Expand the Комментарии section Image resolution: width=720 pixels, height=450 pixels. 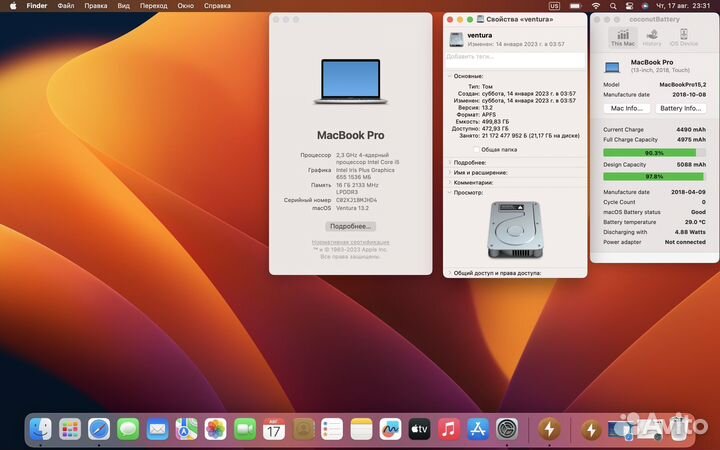coord(450,183)
